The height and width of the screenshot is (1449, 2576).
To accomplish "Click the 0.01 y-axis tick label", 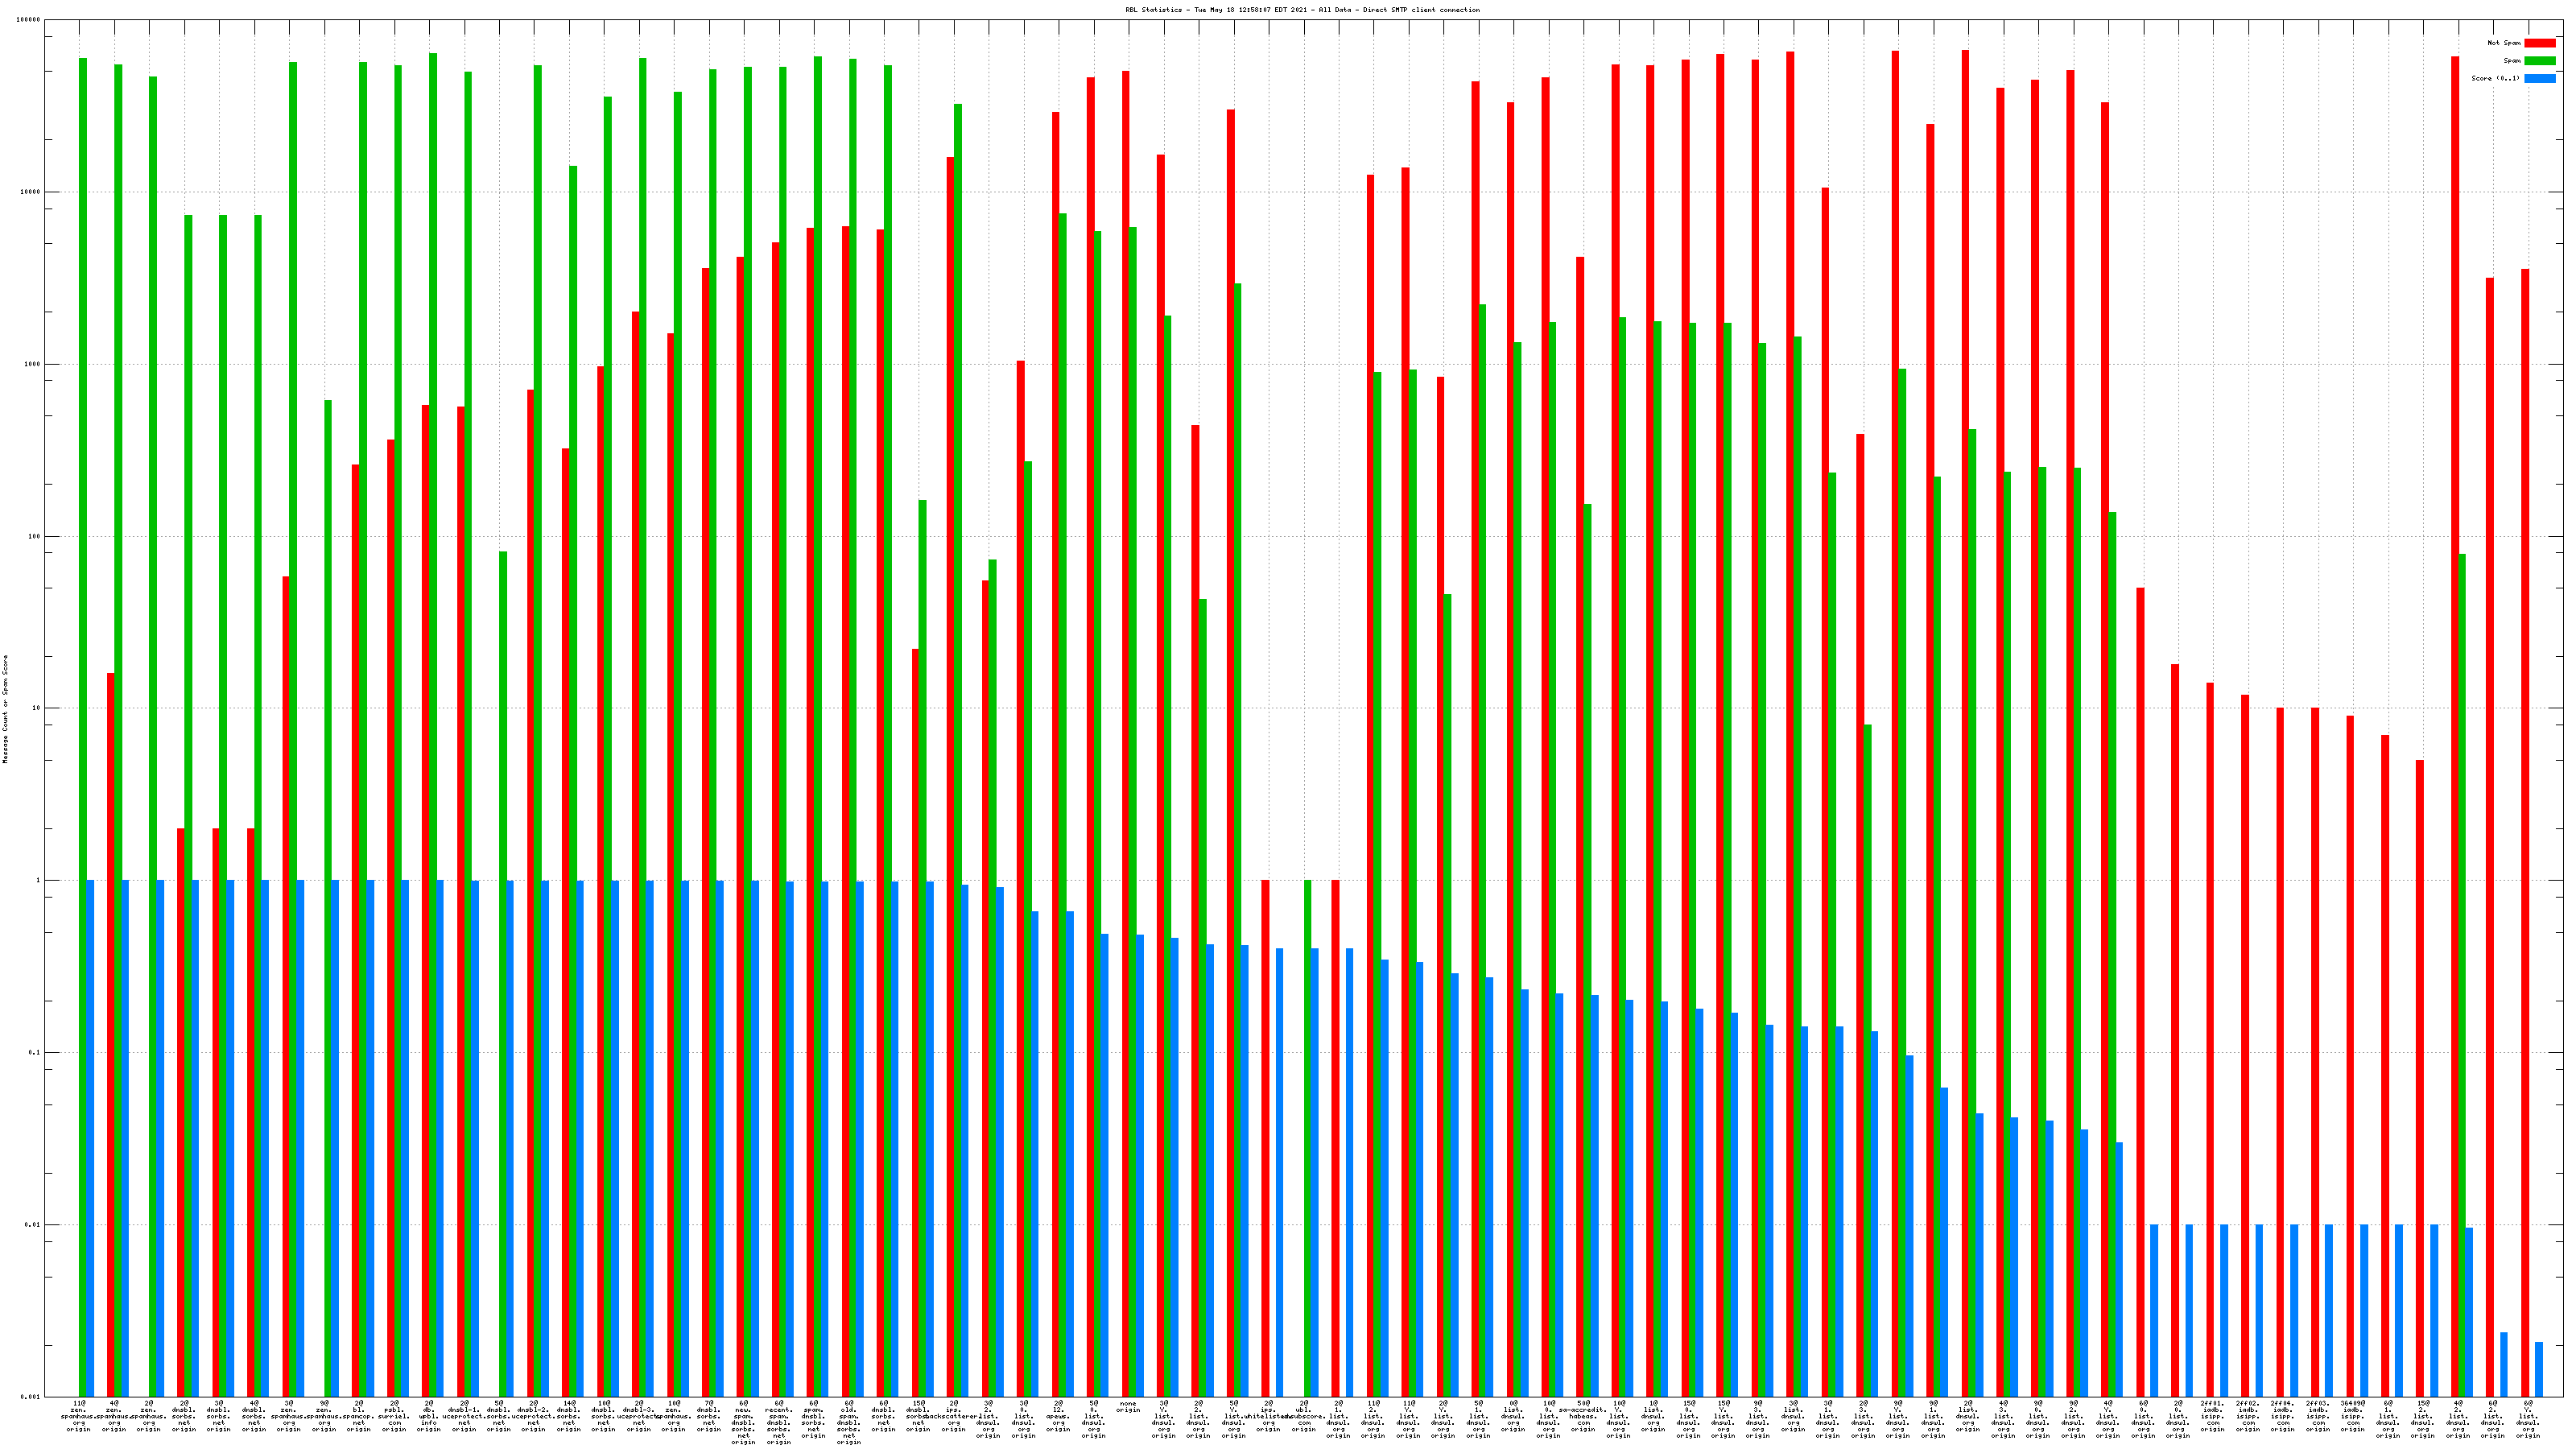I will tap(32, 1225).
